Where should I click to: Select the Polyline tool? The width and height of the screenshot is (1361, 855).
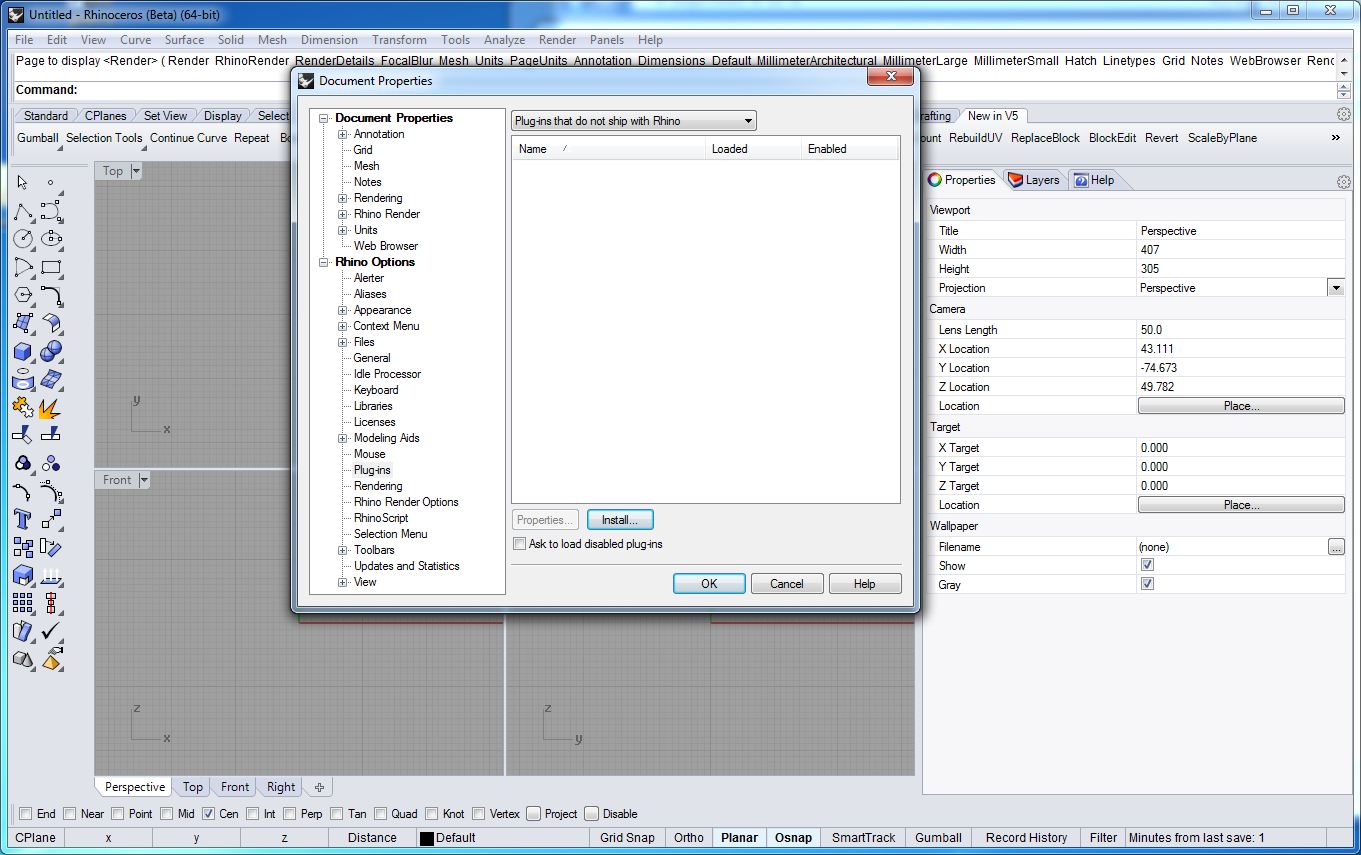point(23,211)
